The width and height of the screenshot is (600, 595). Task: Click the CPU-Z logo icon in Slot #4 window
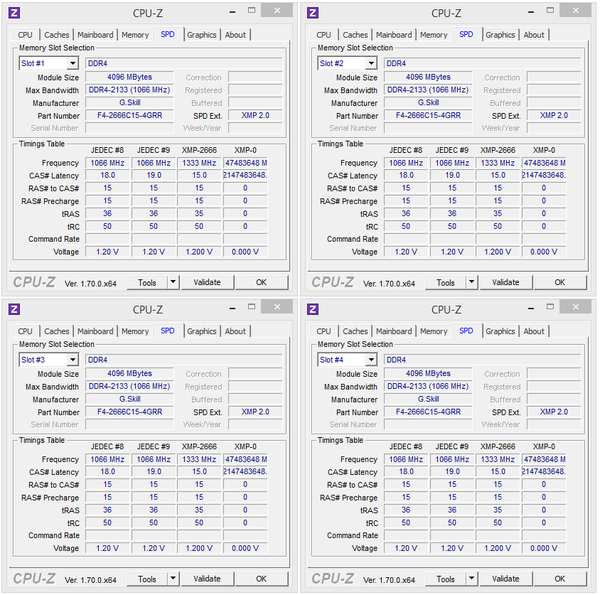(x=313, y=309)
